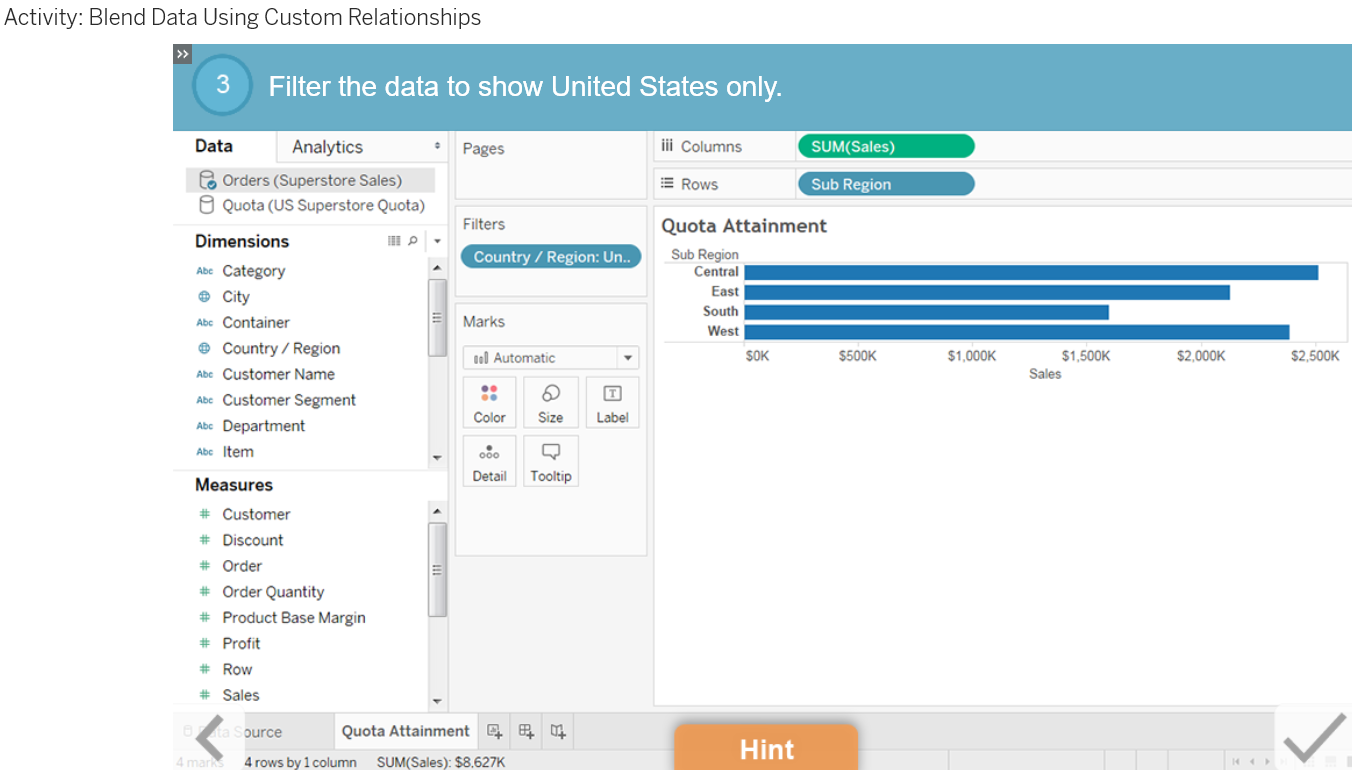The height and width of the screenshot is (770, 1352).
Task: Open the Analytics pane tab
Action: coord(327,147)
